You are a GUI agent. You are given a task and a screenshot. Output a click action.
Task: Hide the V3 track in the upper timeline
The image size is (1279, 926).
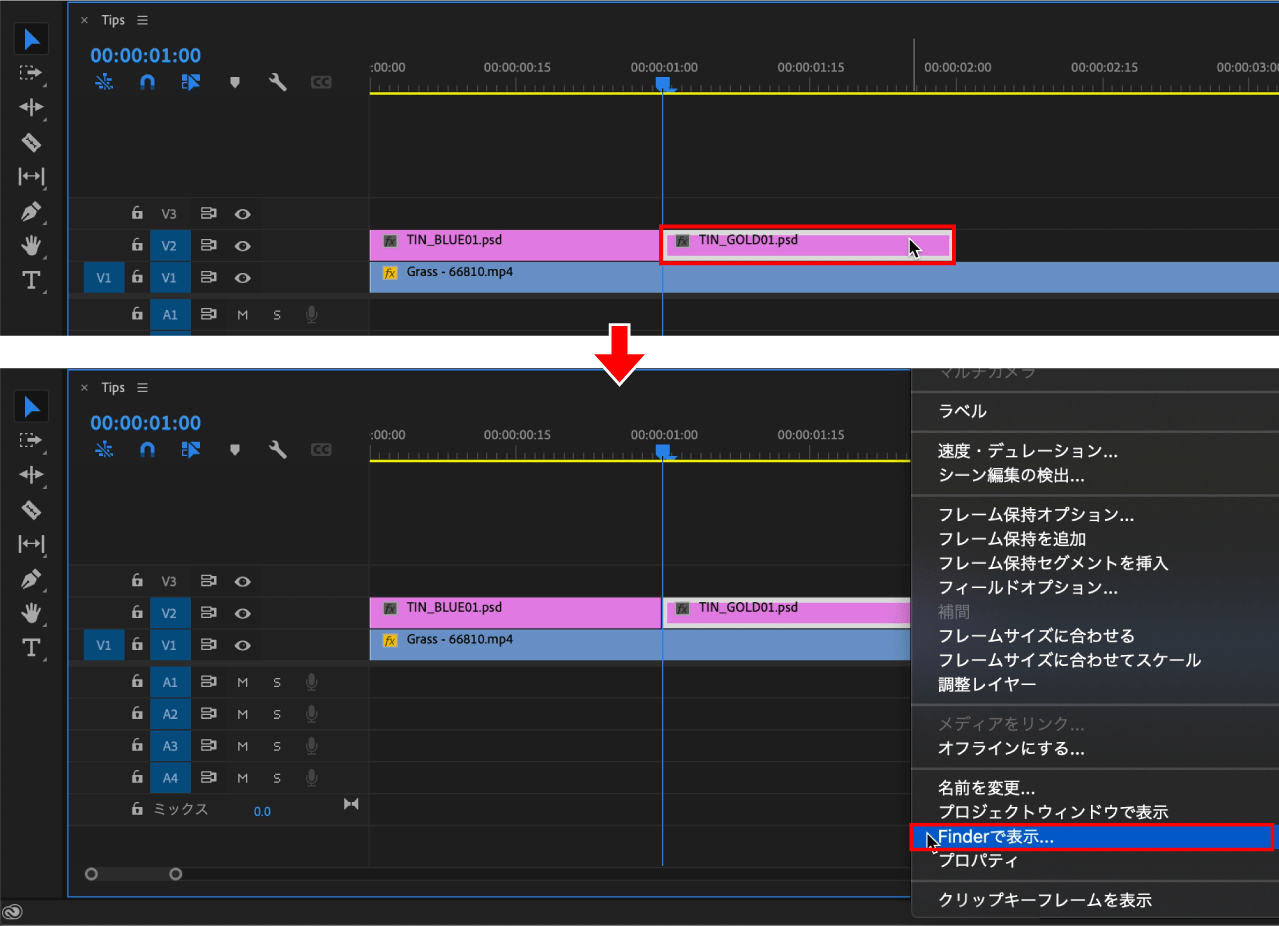(242, 214)
